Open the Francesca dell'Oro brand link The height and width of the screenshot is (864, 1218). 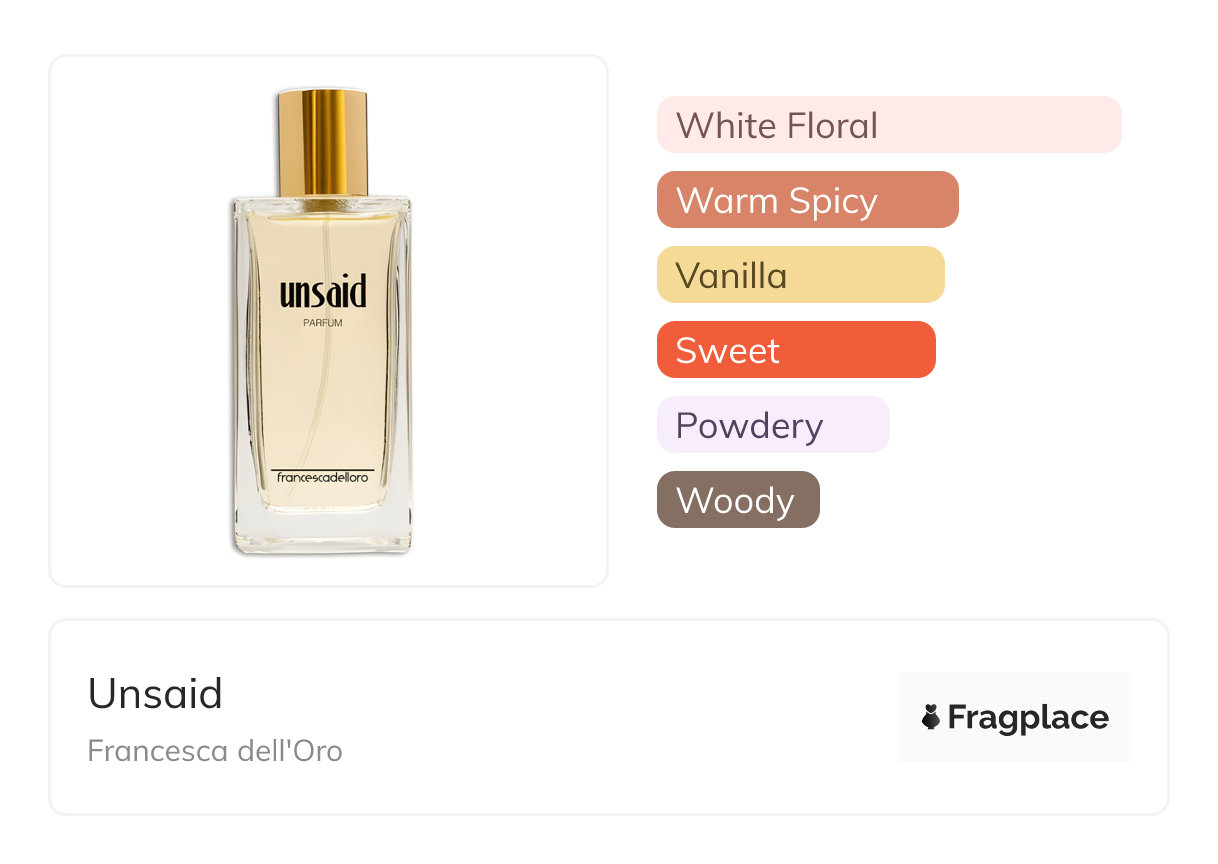tap(215, 750)
